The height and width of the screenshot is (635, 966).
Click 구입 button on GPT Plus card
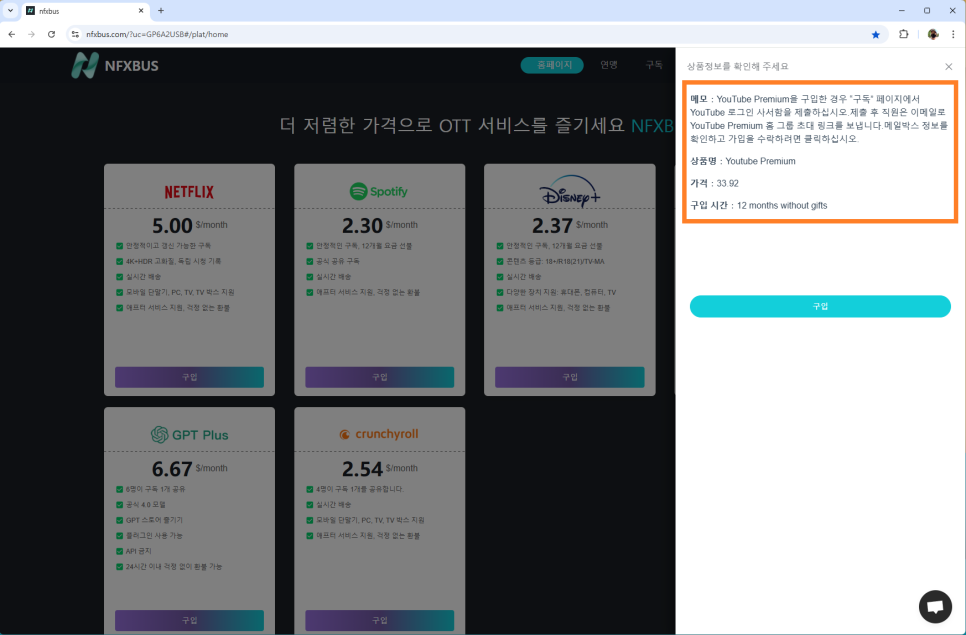click(x=189, y=620)
